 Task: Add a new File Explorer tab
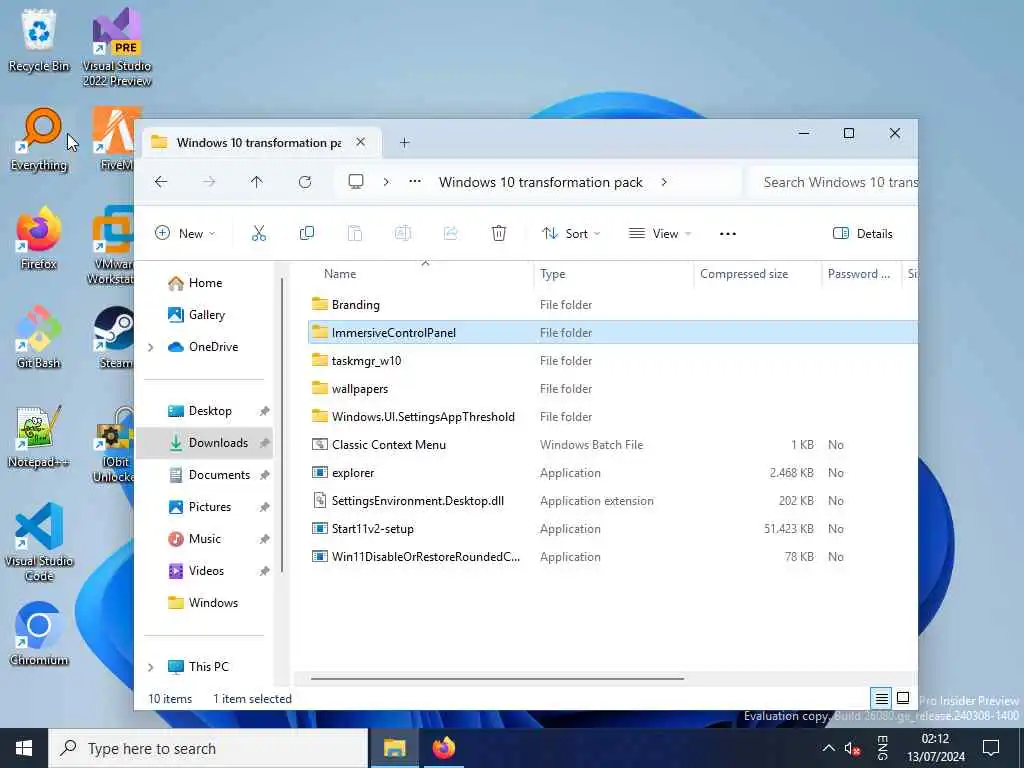[x=404, y=142]
